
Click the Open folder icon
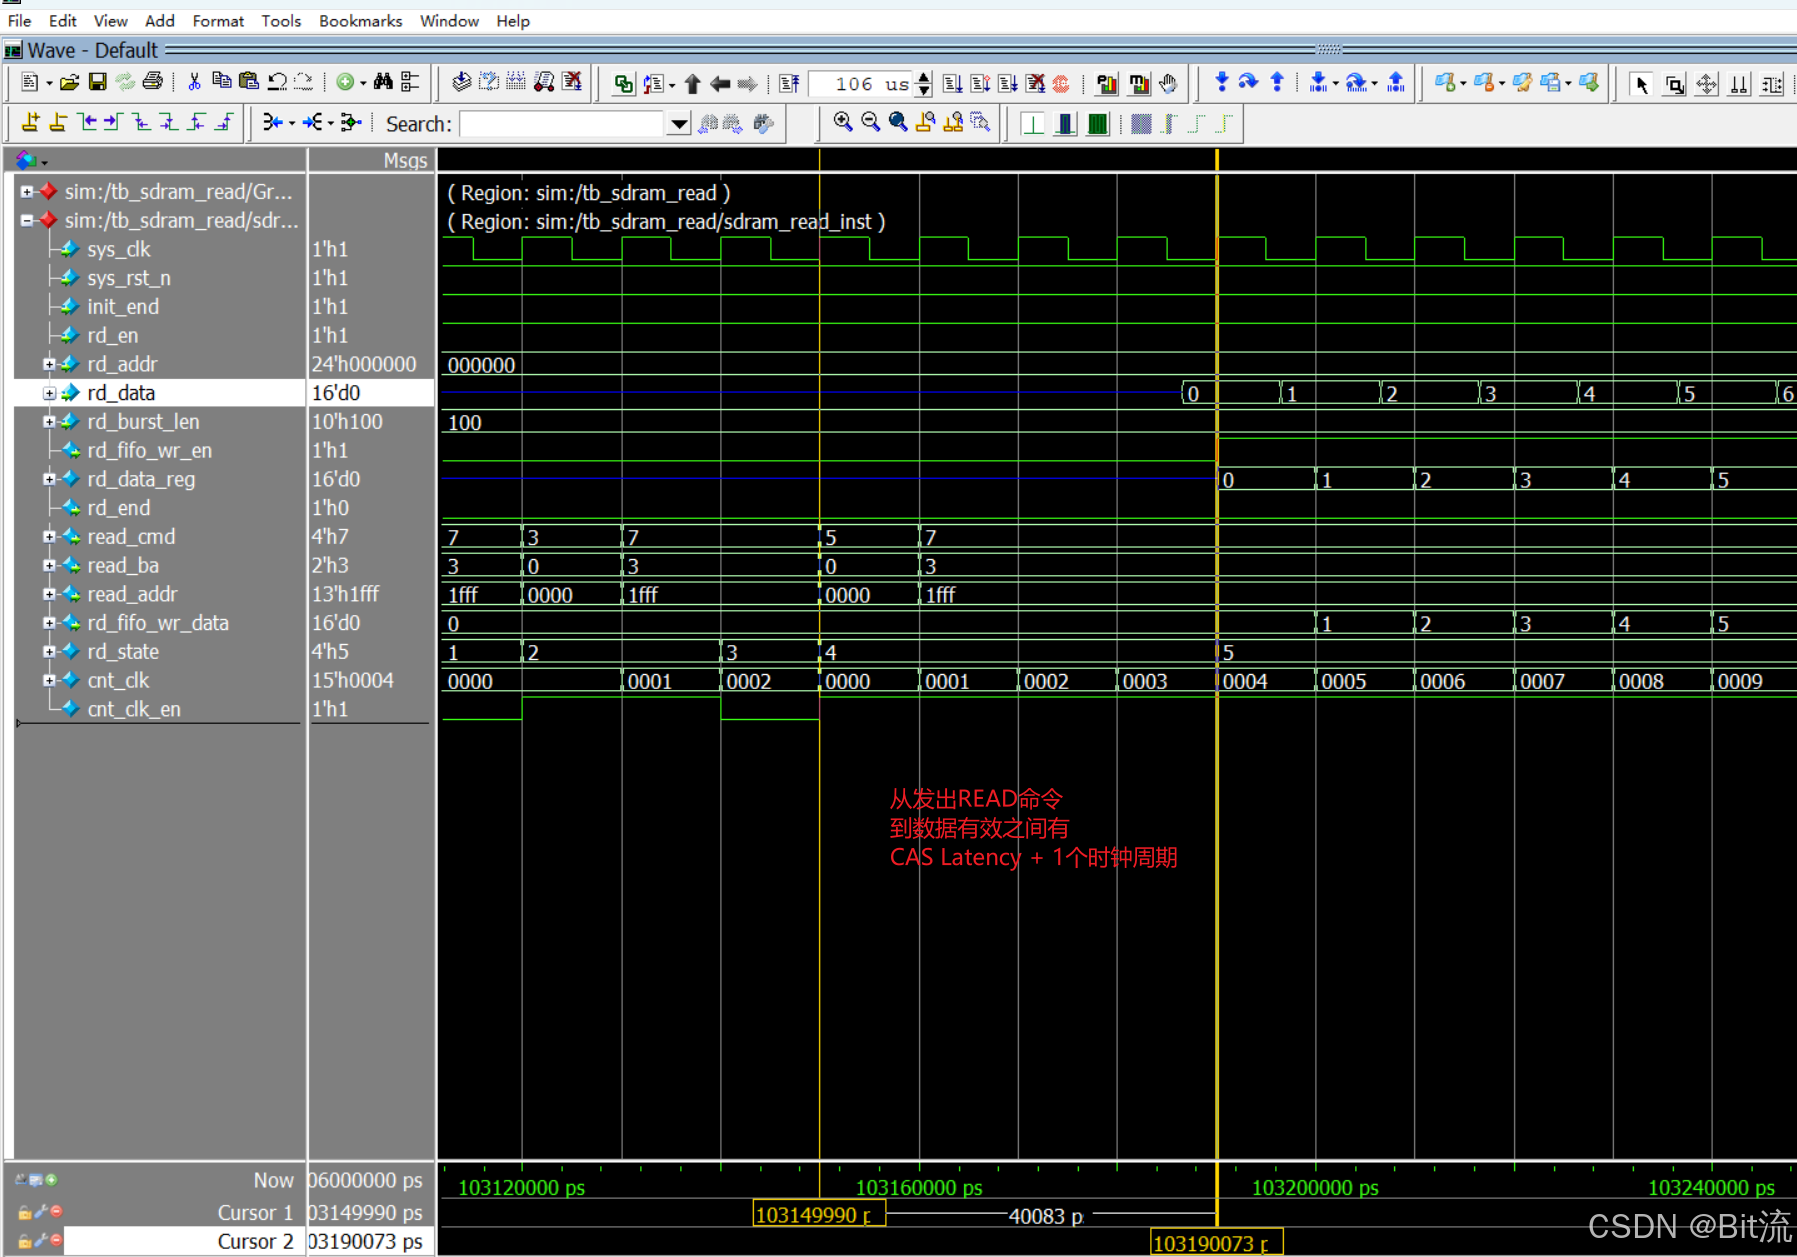coord(69,82)
